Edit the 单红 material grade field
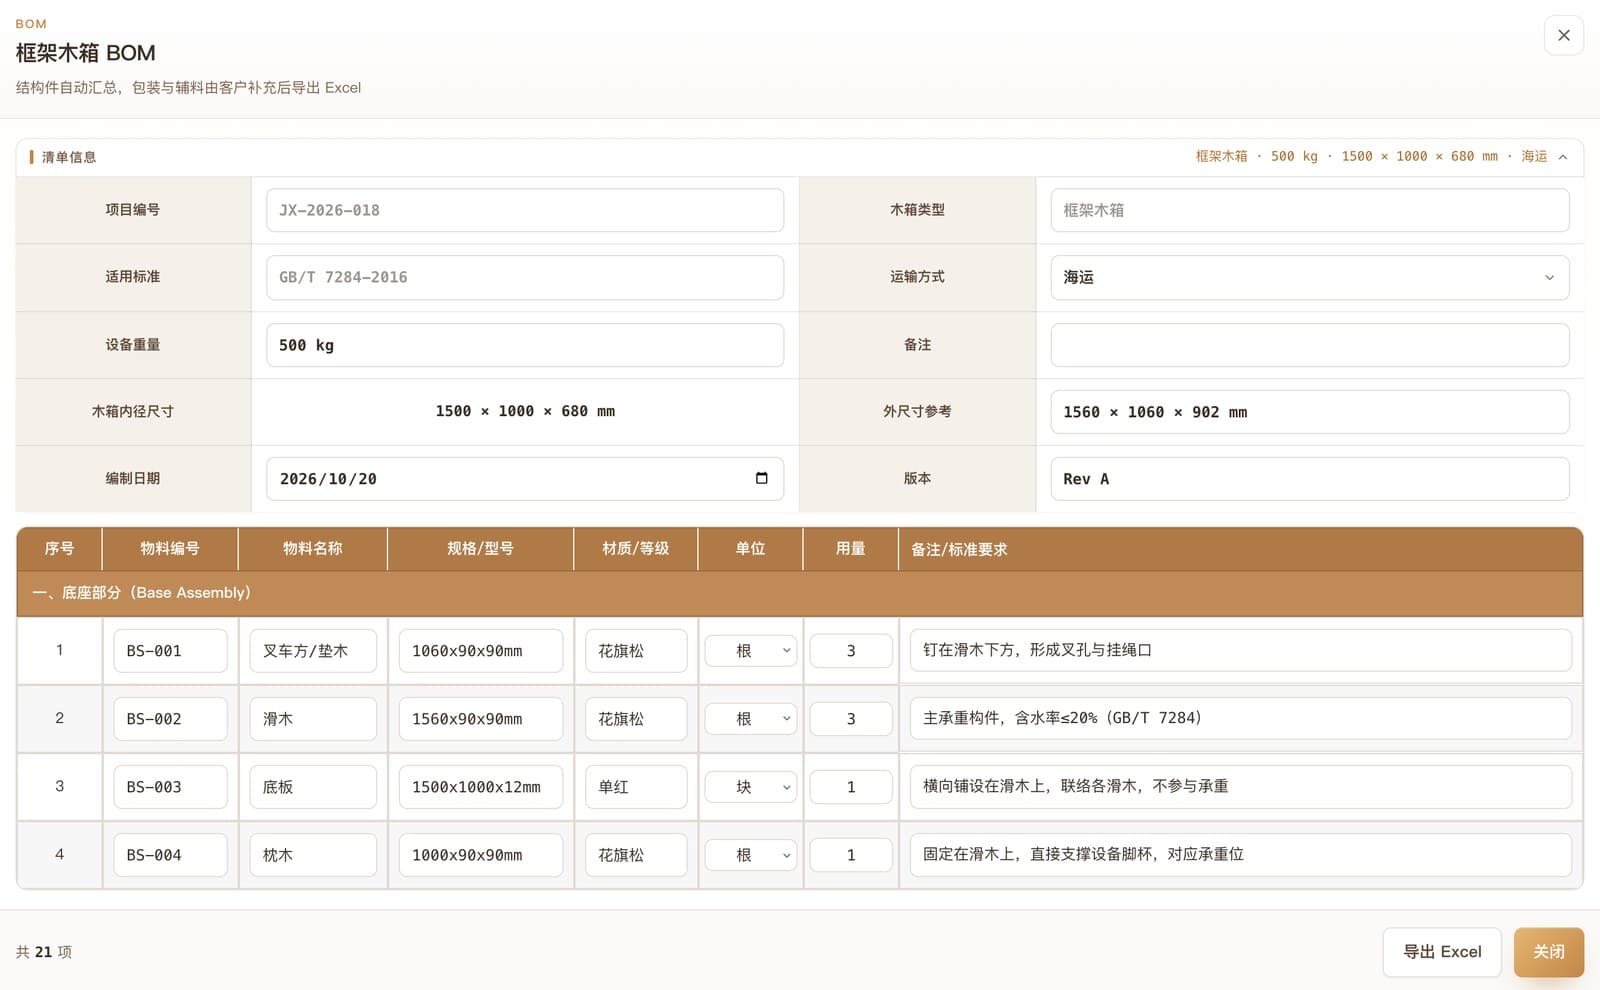This screenshot has width=1600, height=990. [x=636, y=787]
